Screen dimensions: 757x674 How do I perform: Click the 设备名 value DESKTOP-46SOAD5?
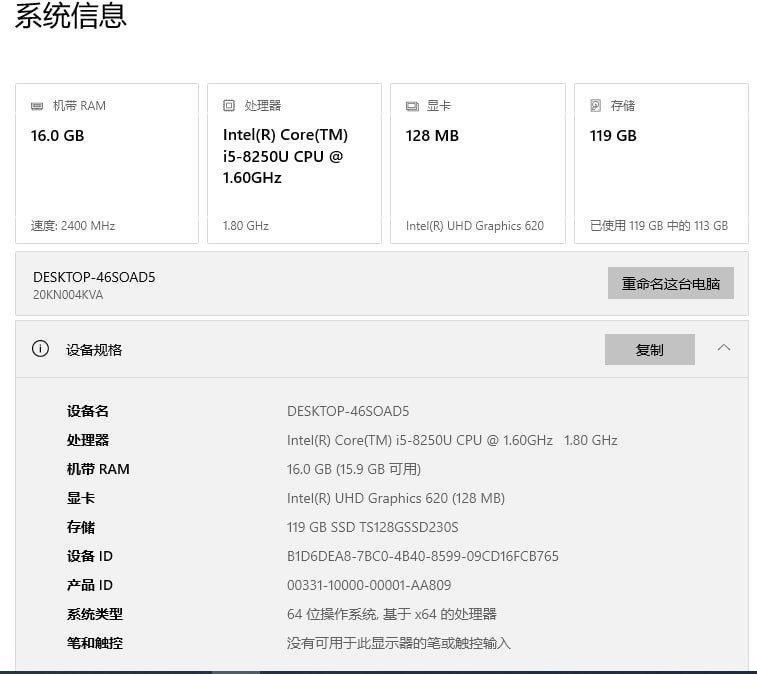tap(348, 411)
